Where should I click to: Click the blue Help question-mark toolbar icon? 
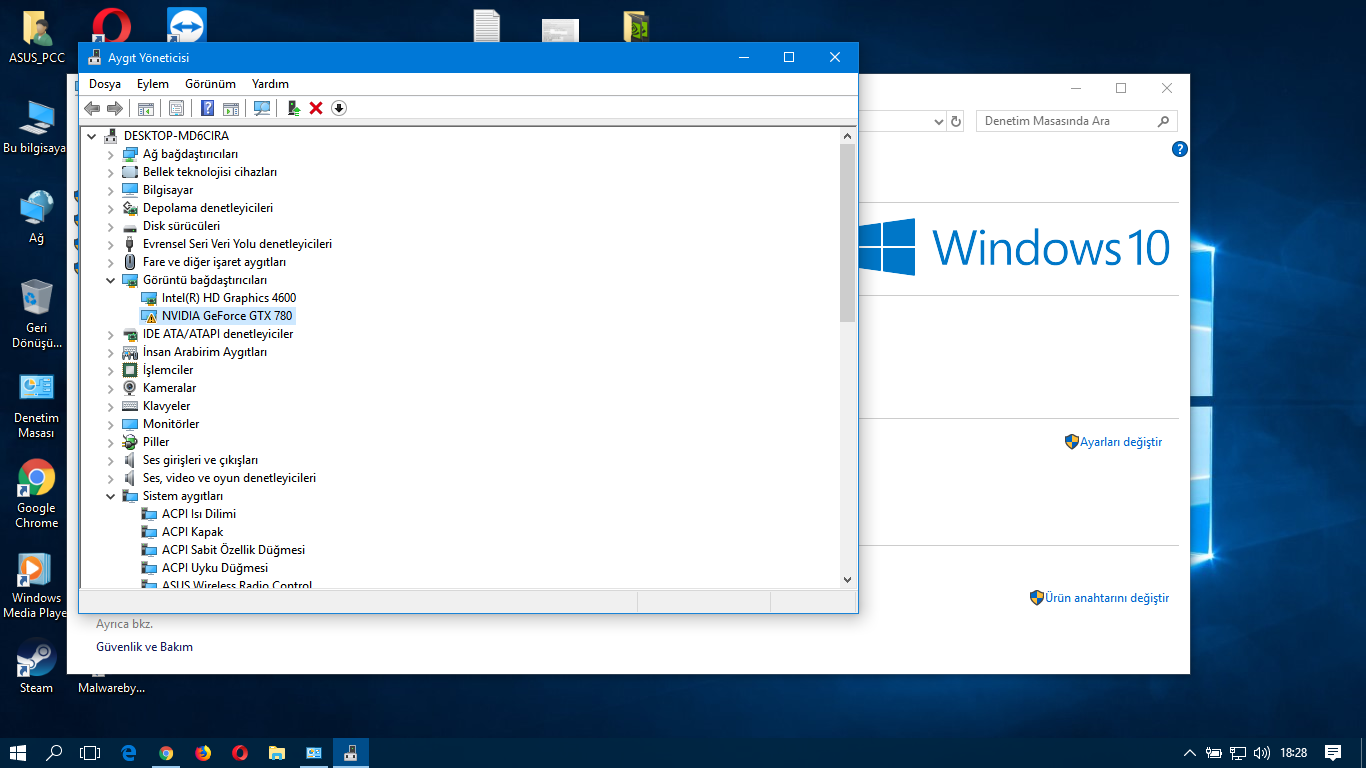tap(208, 108)
